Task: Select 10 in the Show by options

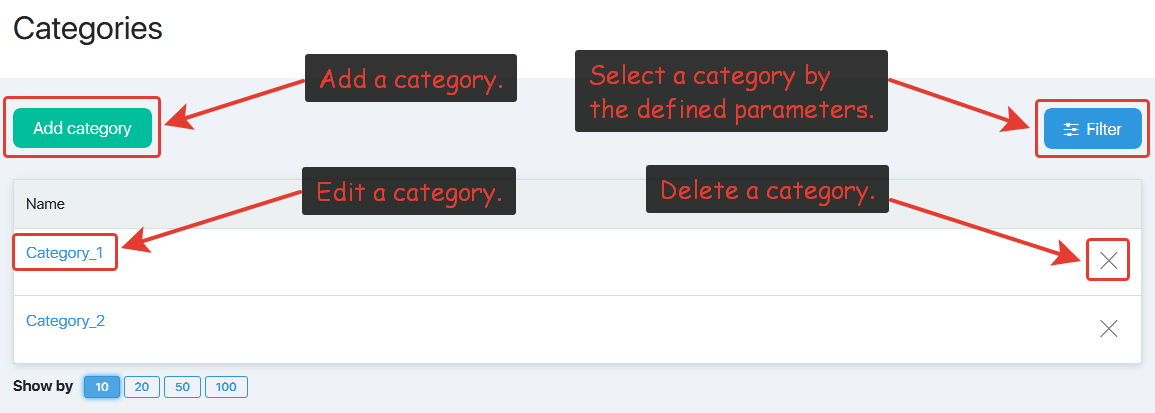Action: click(x=102, y=387)
